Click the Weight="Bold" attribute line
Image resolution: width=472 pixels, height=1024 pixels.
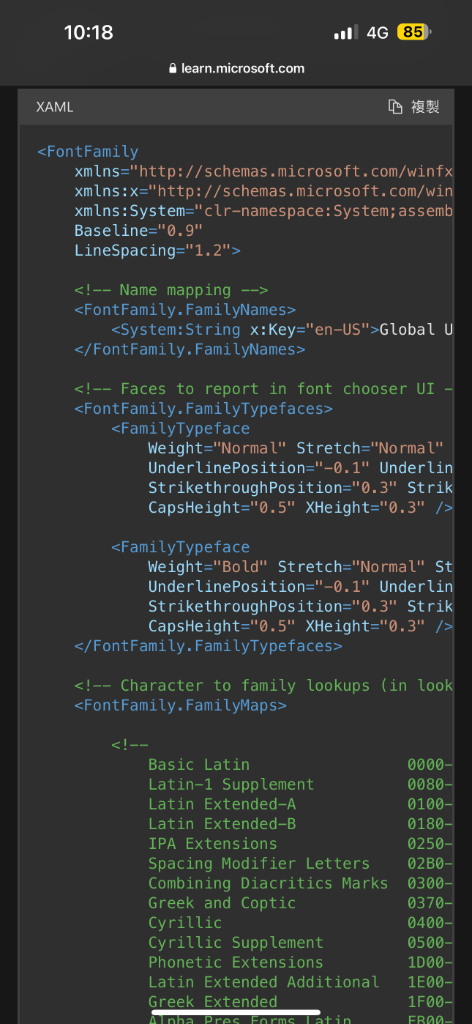click(300, 567)
